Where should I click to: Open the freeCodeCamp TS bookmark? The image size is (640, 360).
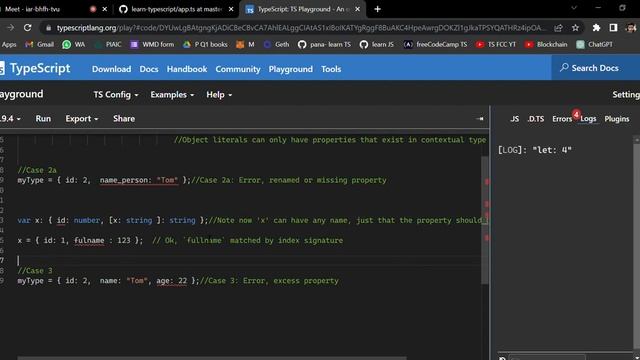pyautogui.click(x=436, y=44)
